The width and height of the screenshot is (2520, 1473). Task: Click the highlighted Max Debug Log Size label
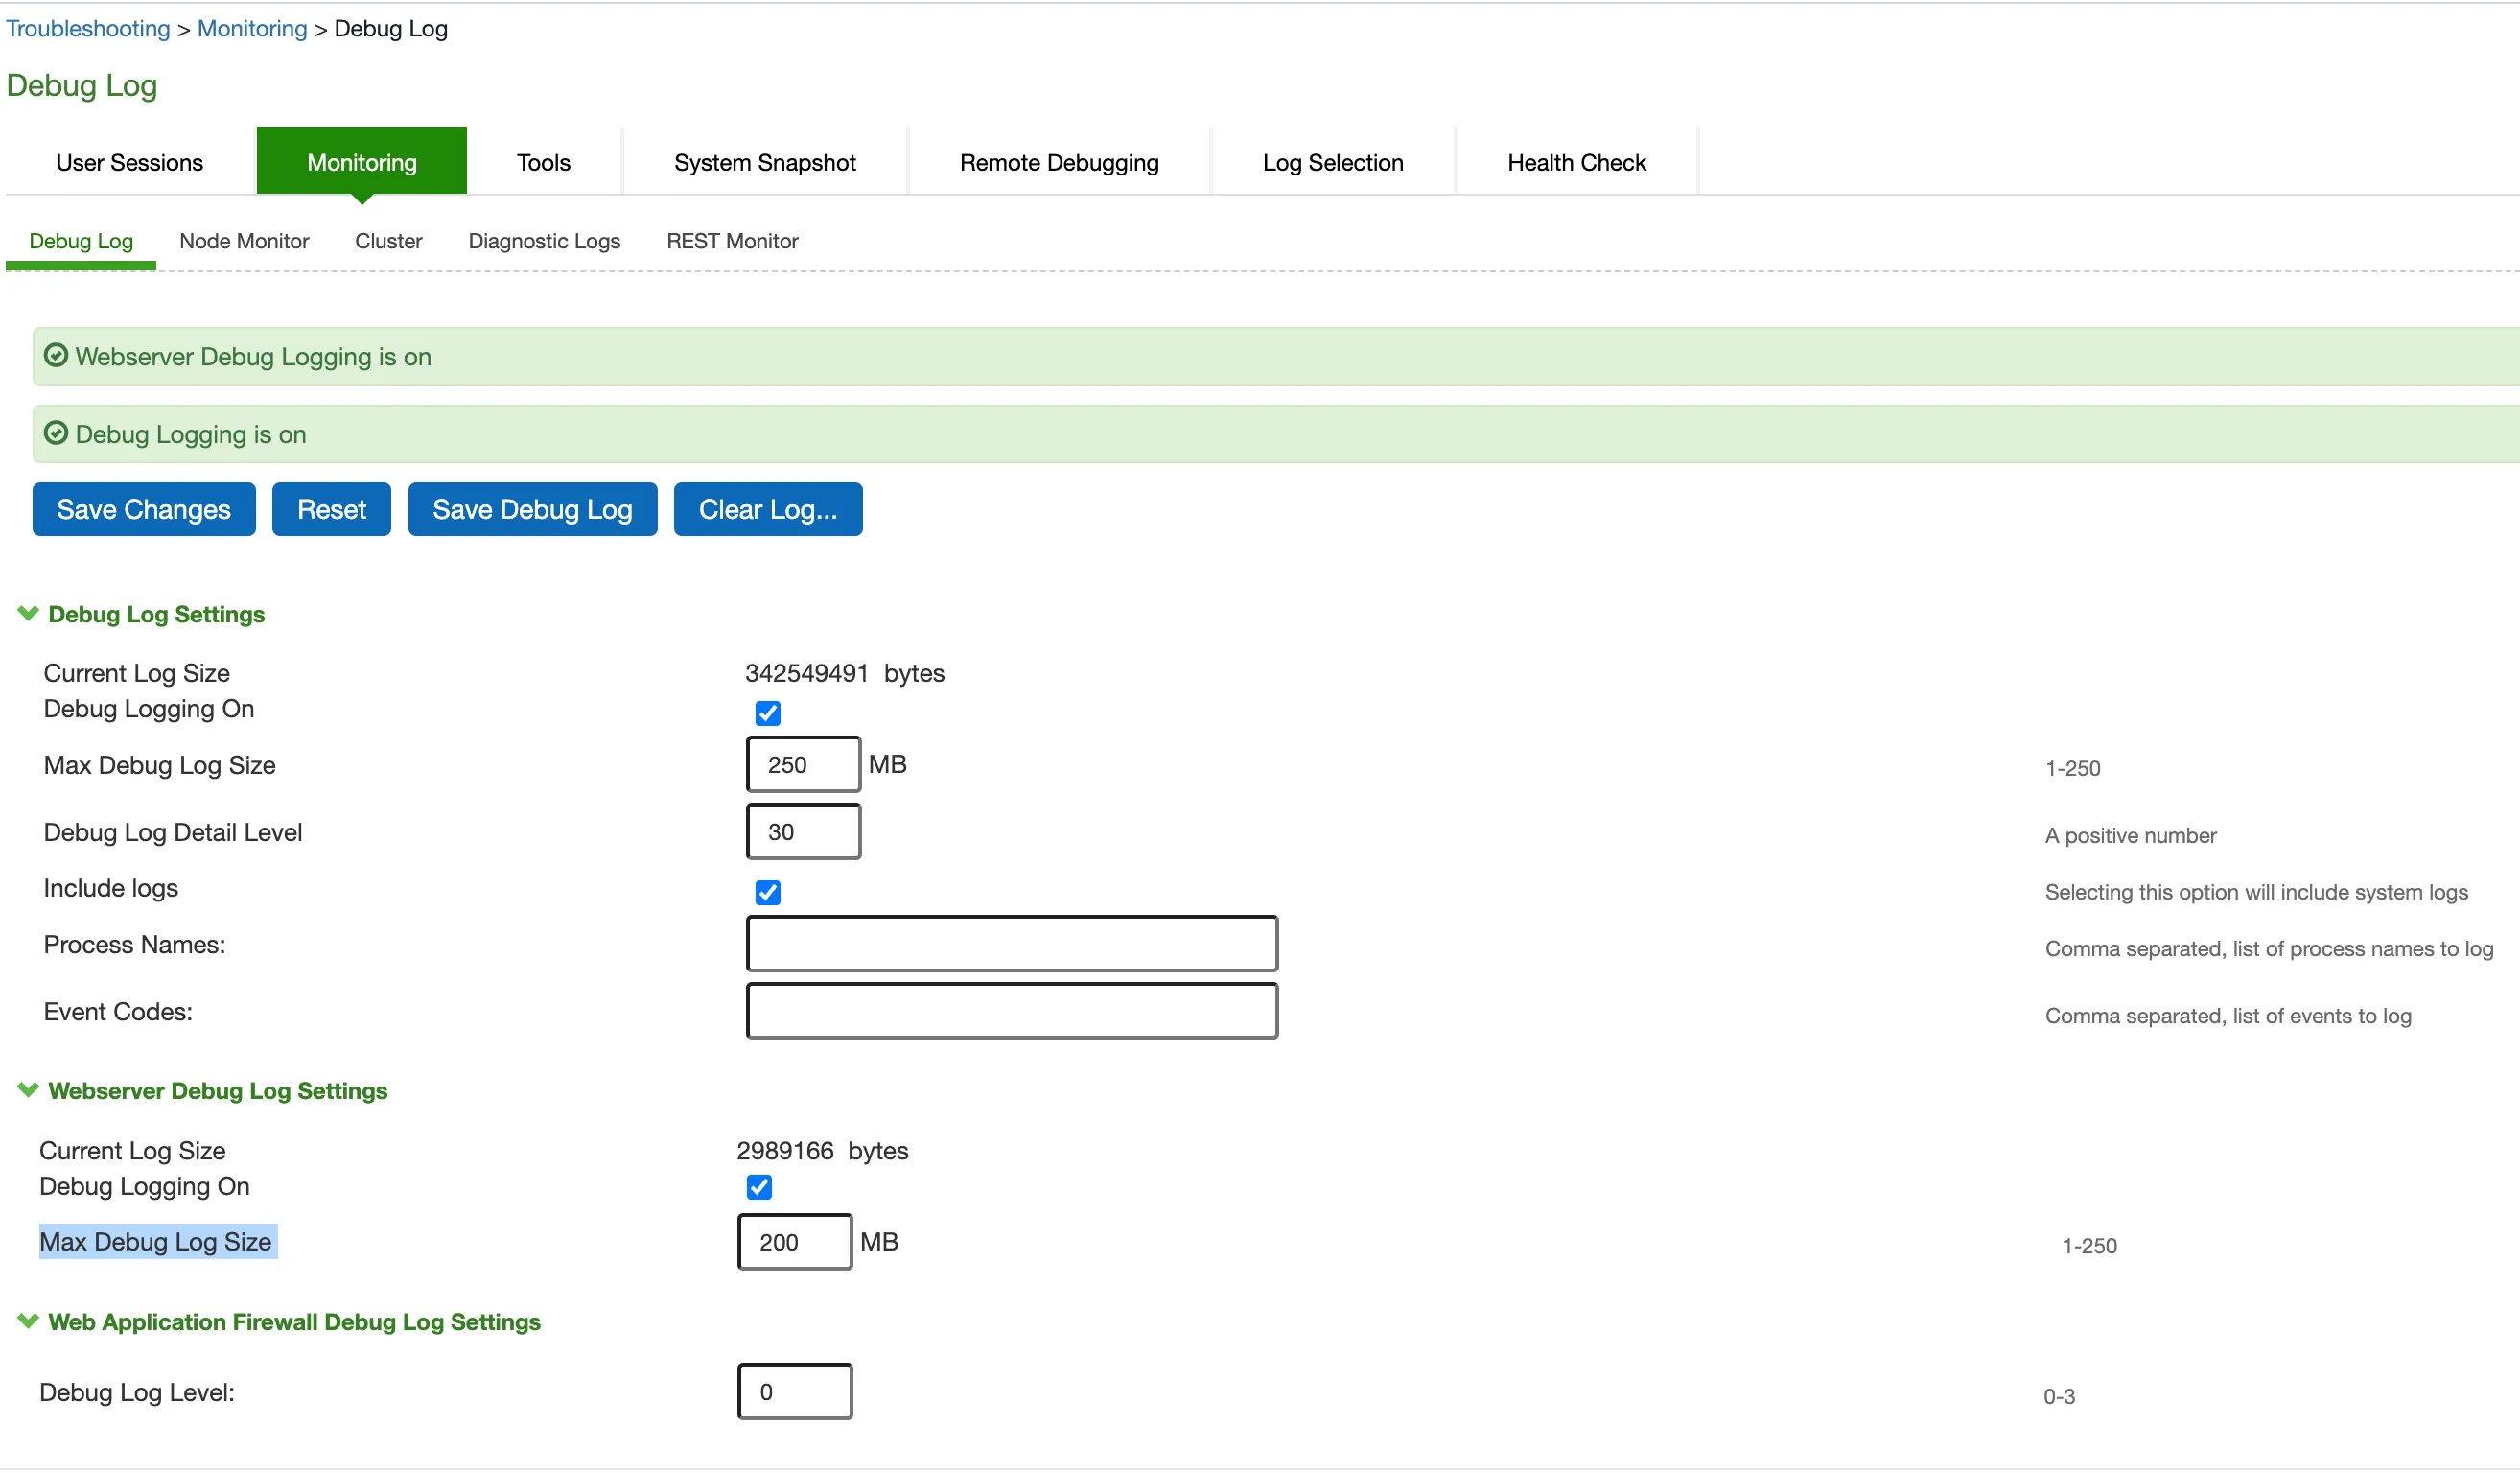[157, 1242]
